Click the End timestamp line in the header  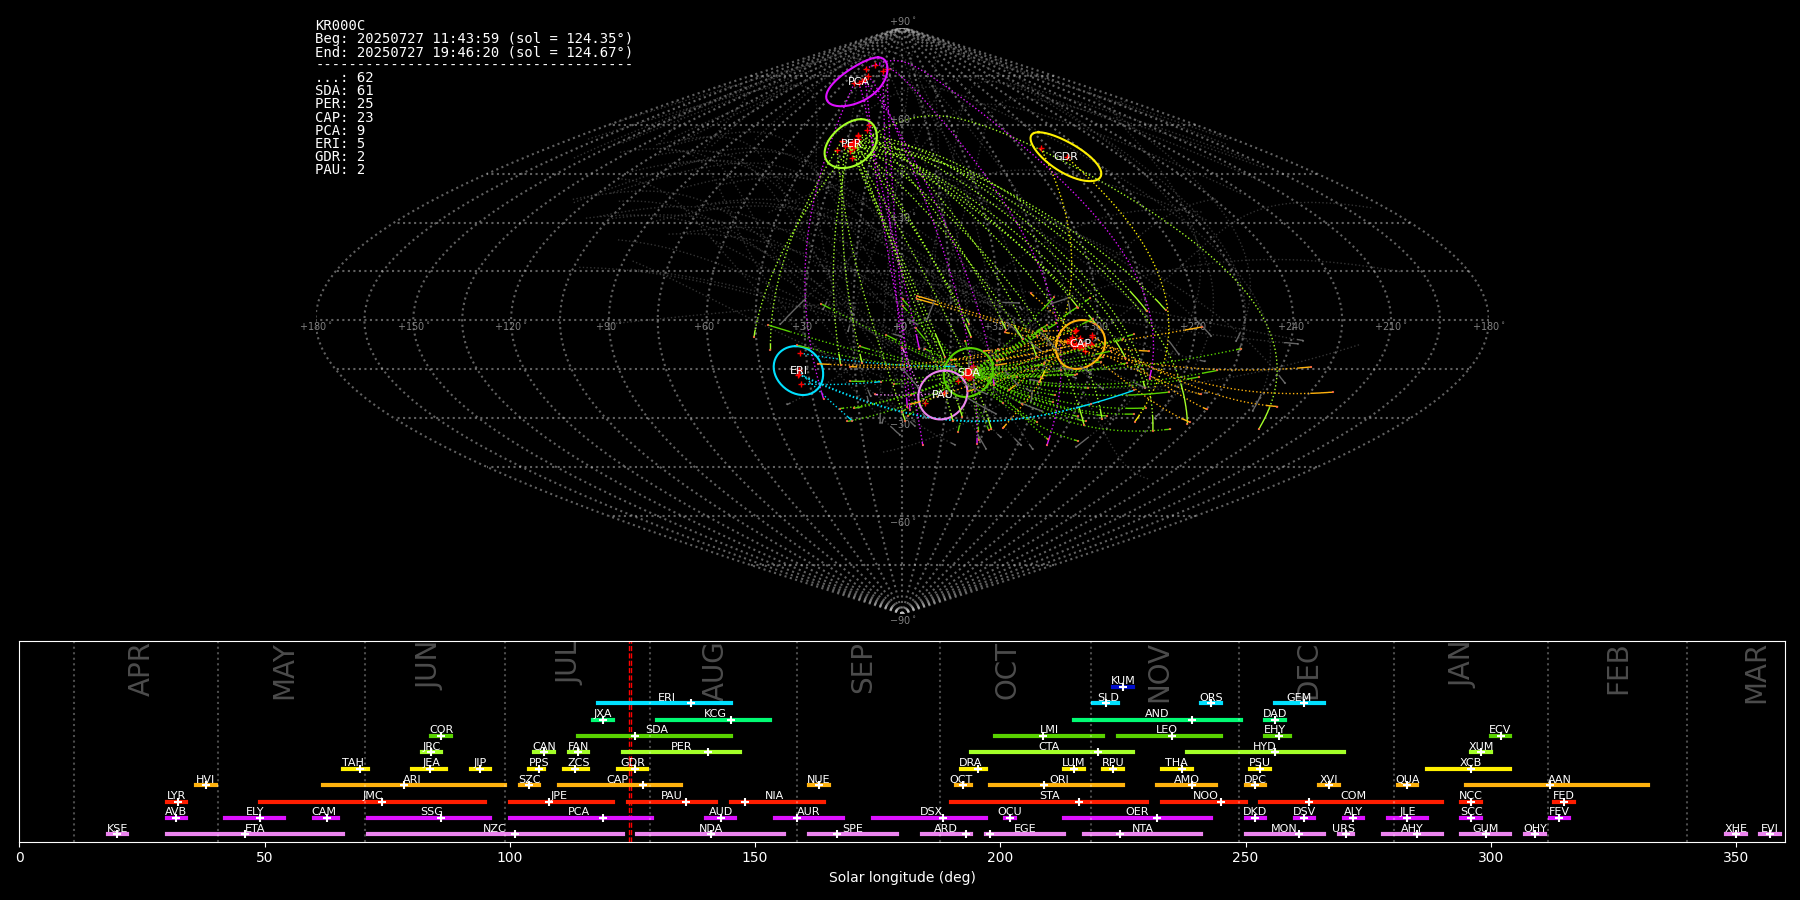pyautogui.click(x=474, y=52)
